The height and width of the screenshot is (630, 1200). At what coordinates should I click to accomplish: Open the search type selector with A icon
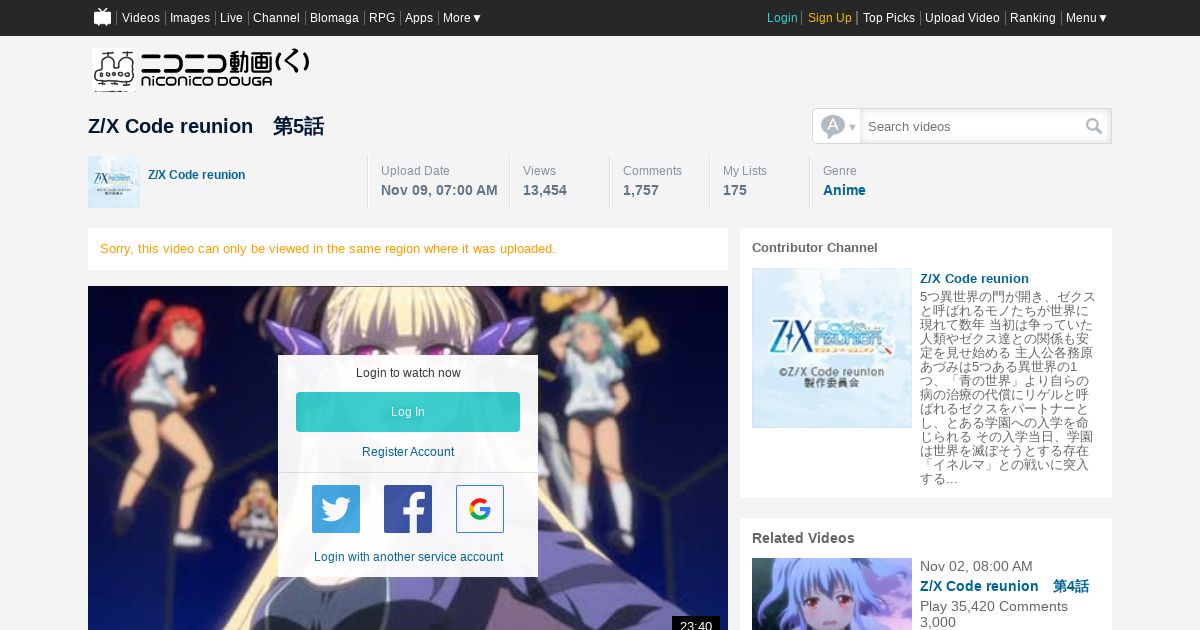[838, 126]
